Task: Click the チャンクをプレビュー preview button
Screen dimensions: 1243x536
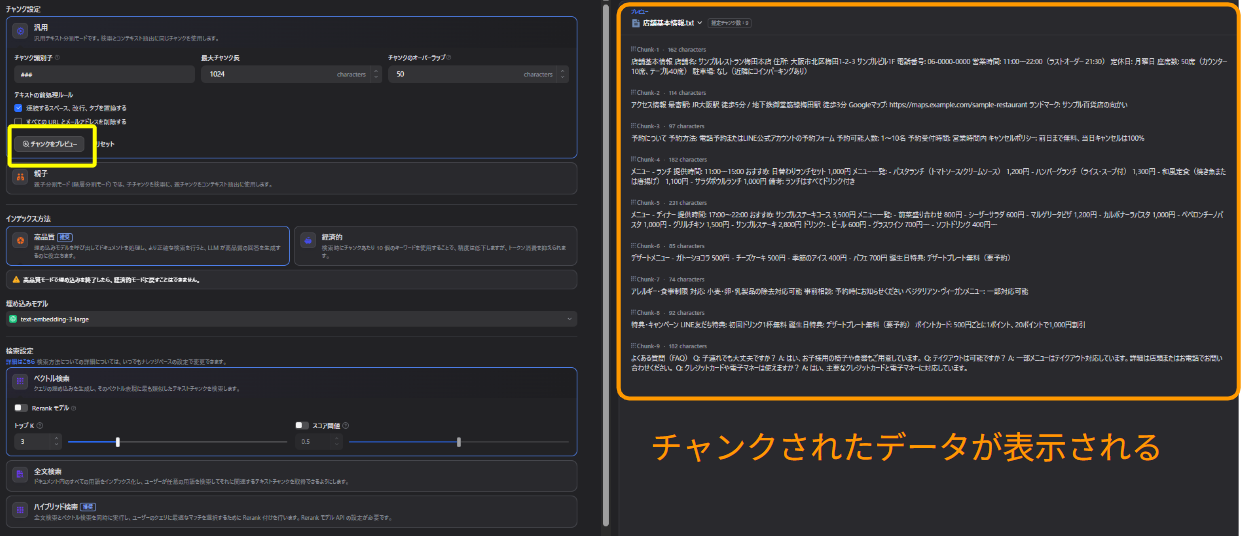Action: coord(48,144)
